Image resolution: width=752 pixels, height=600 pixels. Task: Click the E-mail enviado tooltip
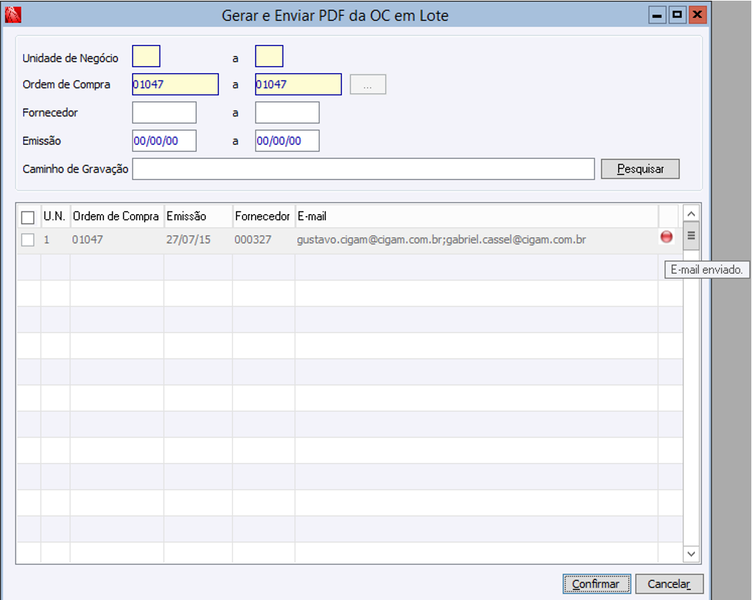[706, 270]
